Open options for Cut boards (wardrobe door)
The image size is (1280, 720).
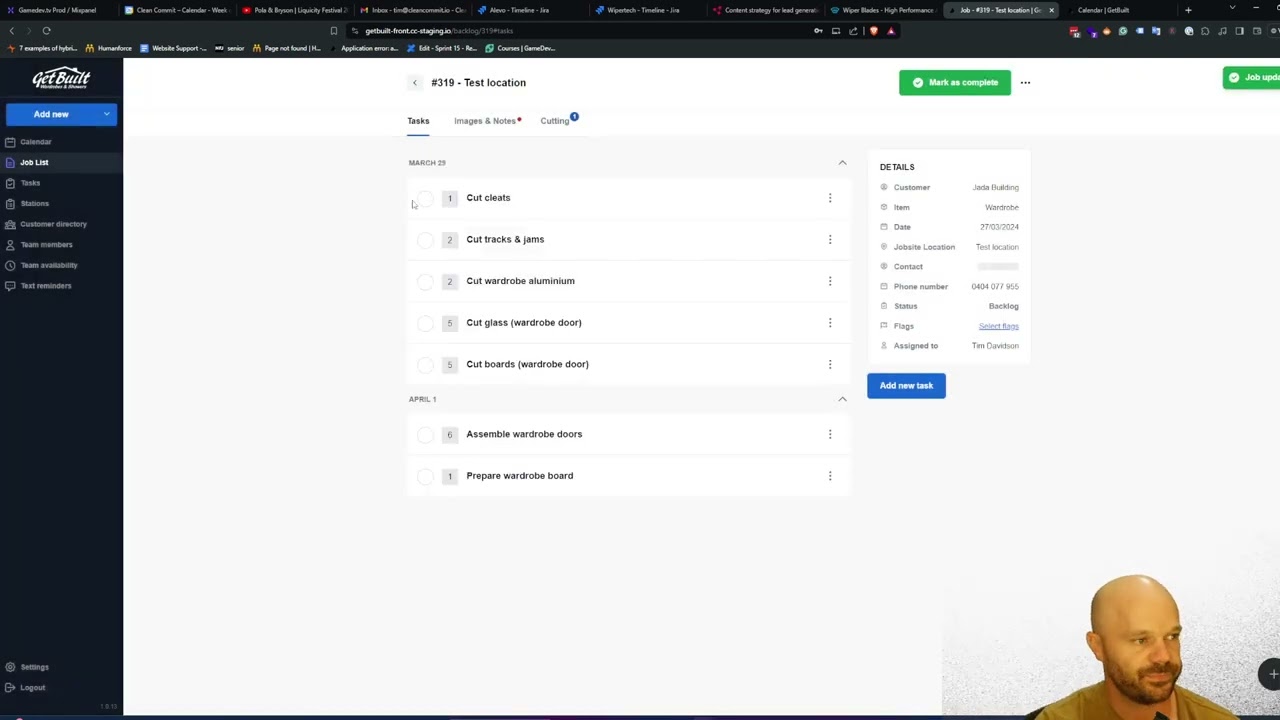(830, 364)
